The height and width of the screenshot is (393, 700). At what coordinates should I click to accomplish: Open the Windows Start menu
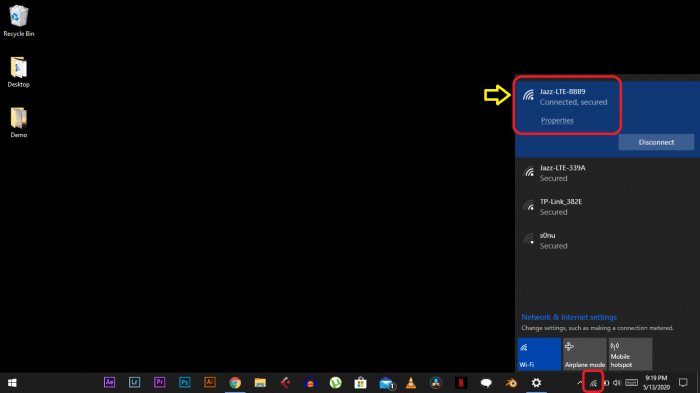click(12, 383)
